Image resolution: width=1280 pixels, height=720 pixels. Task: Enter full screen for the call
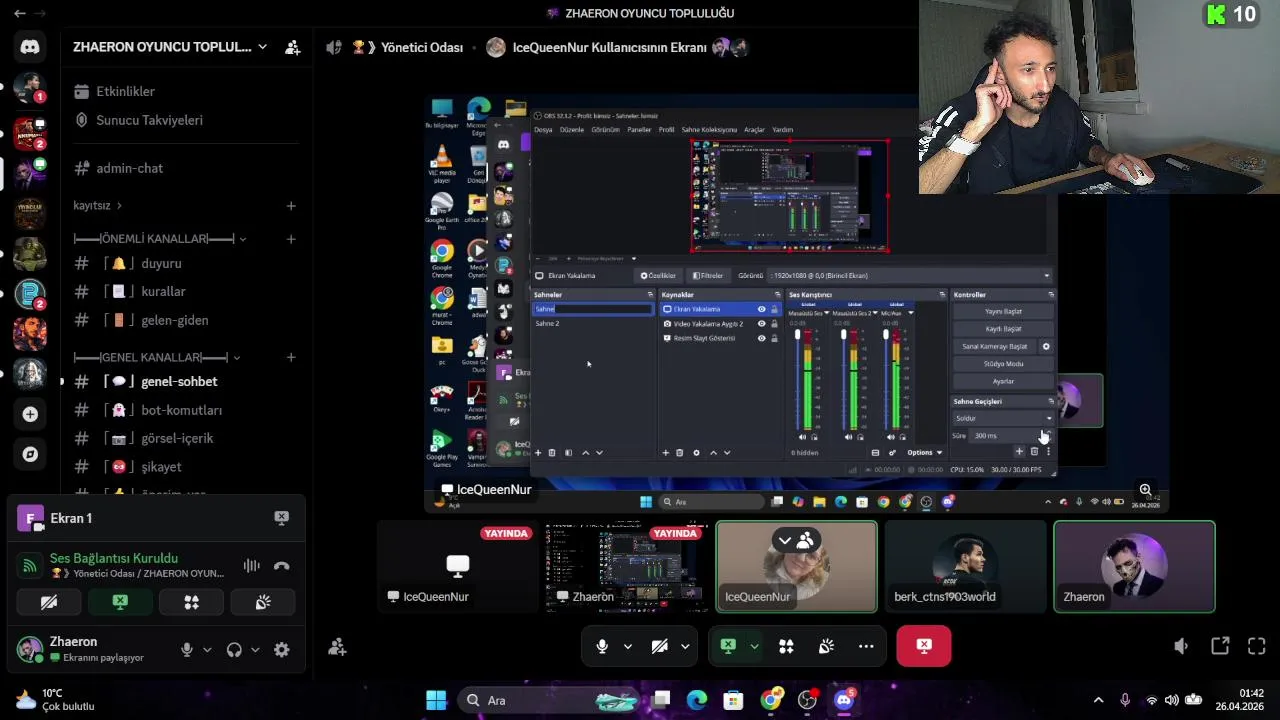point(1257,647)
